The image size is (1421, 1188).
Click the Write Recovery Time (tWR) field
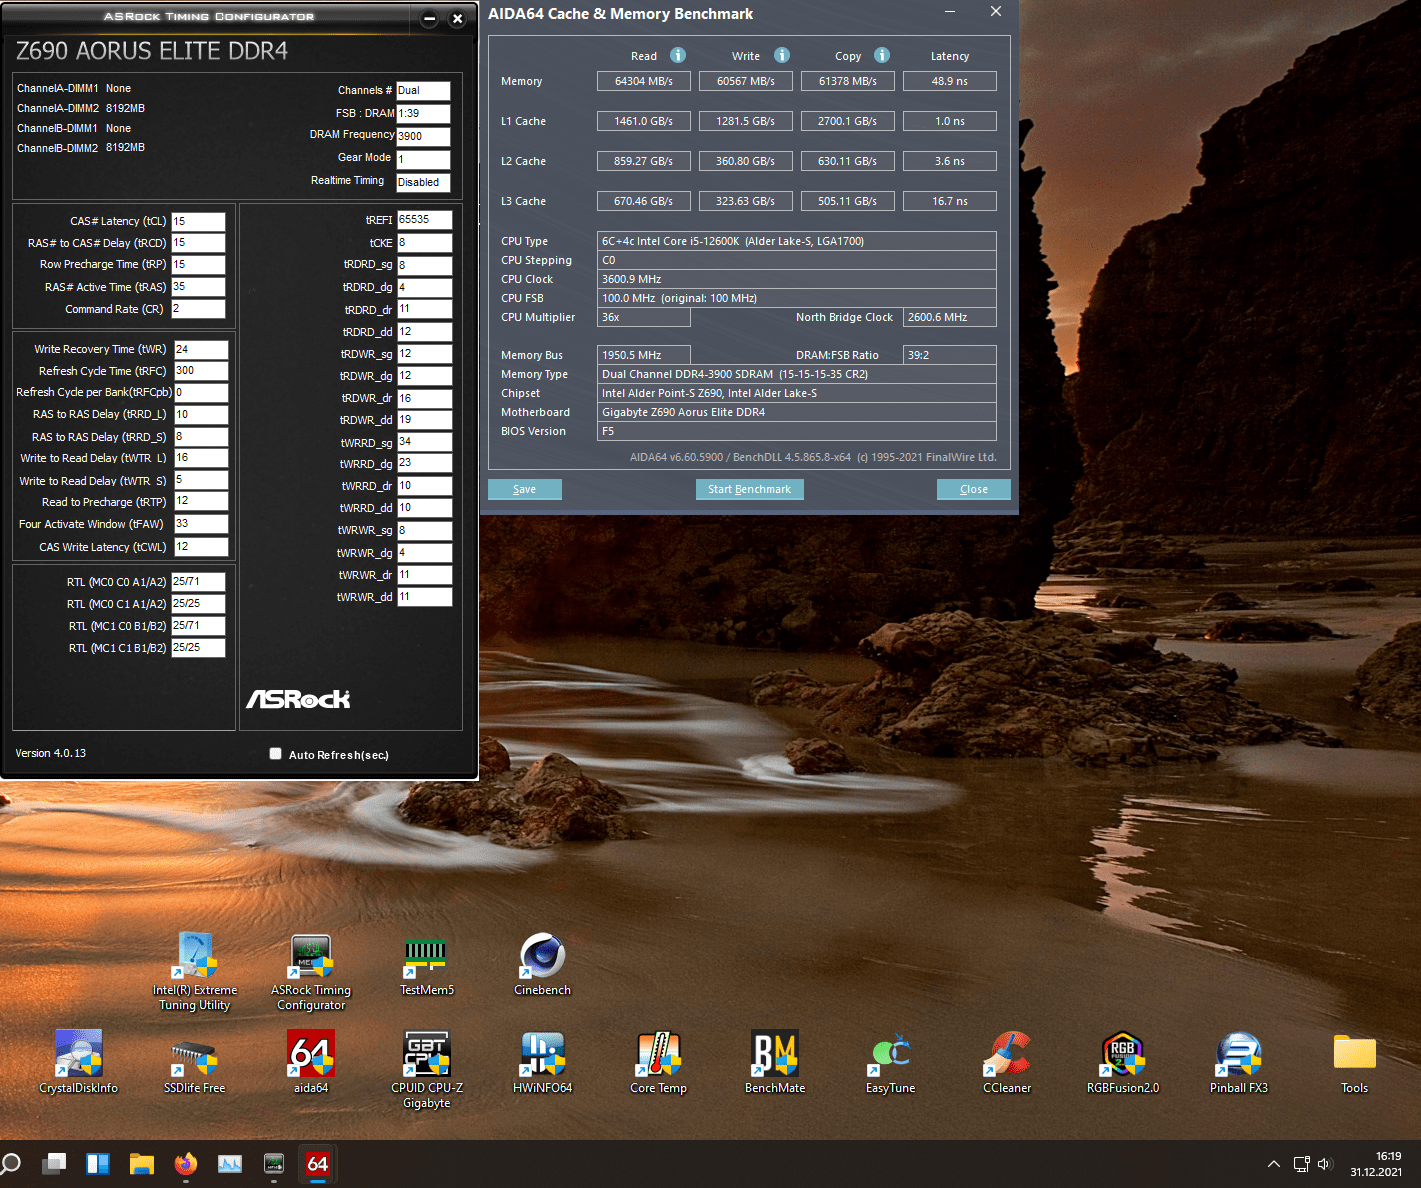(x=201, y=349)
